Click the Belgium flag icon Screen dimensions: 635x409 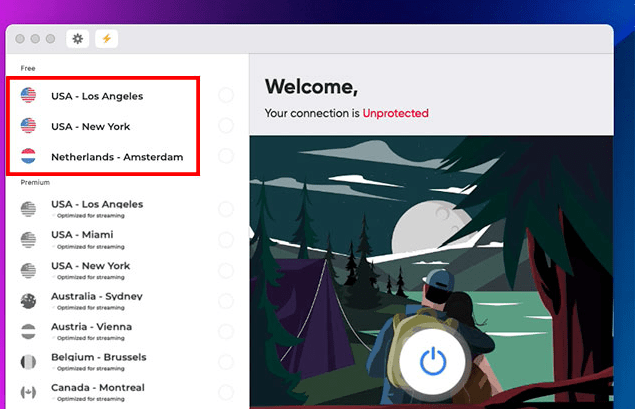point(28,362)
